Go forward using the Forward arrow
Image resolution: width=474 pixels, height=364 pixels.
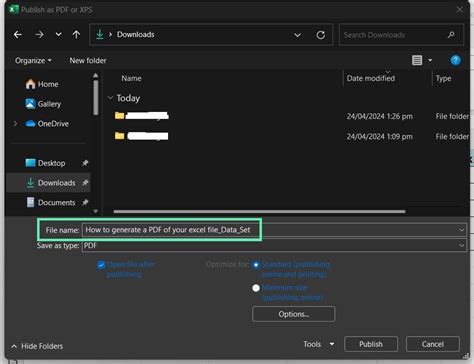tap(39, 35)
